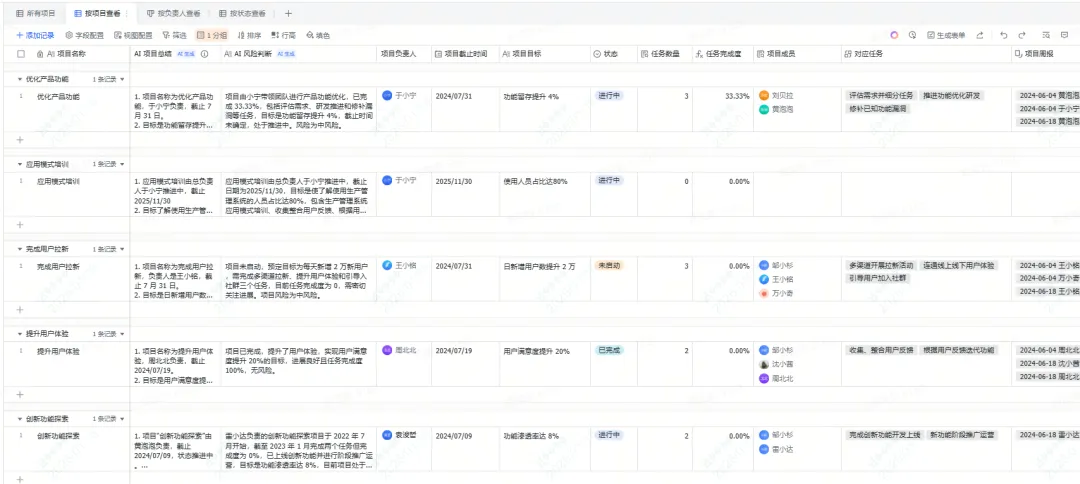Screen dimensions: 1080x484
Task: Open 1条记录 dropdown for 优化产品功能 group
Action: 108,79
